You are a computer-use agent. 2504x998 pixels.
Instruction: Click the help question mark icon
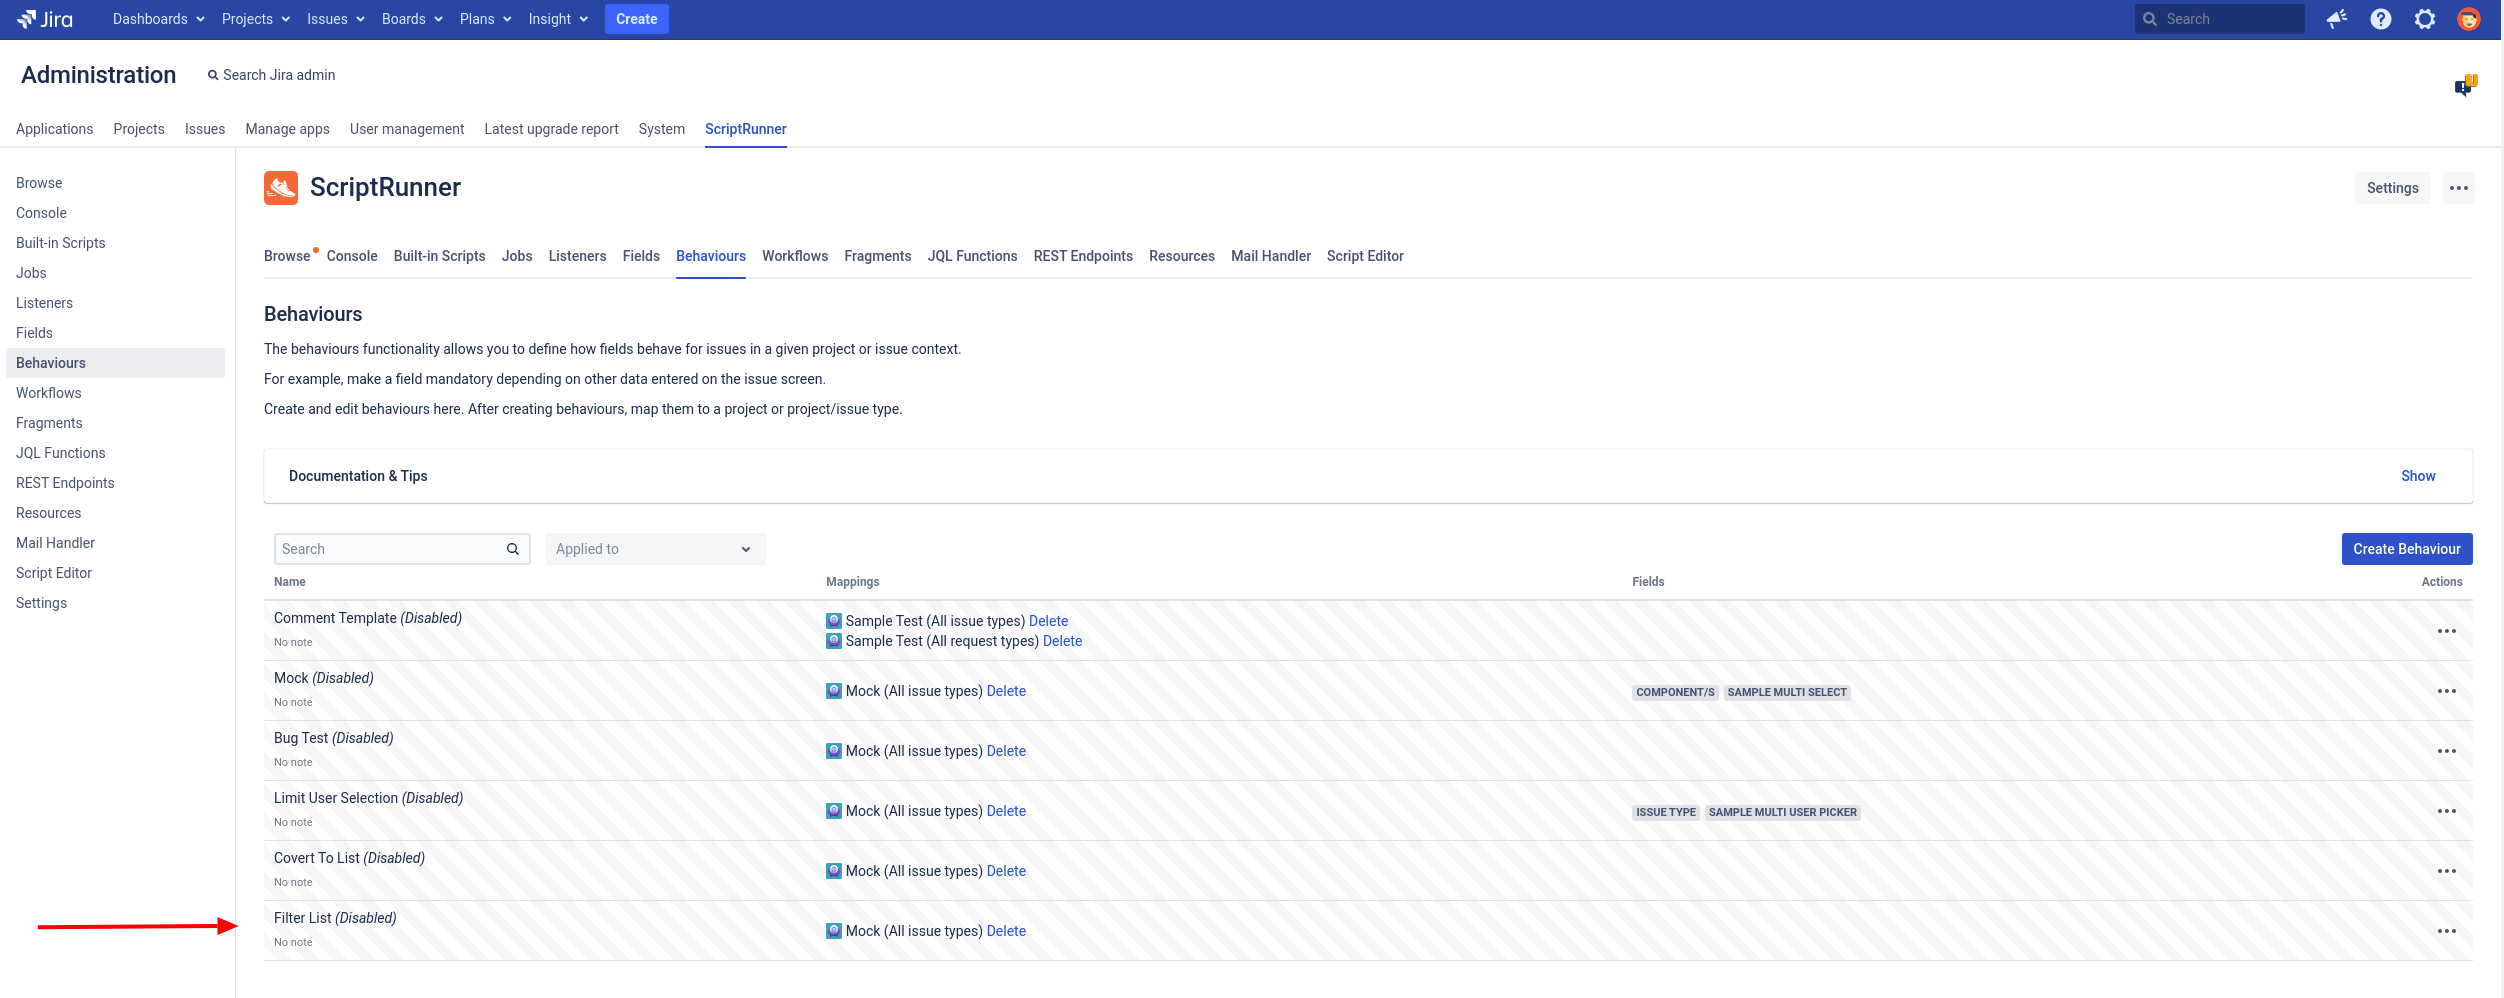pyautogui.click(x=2381, y=18)
